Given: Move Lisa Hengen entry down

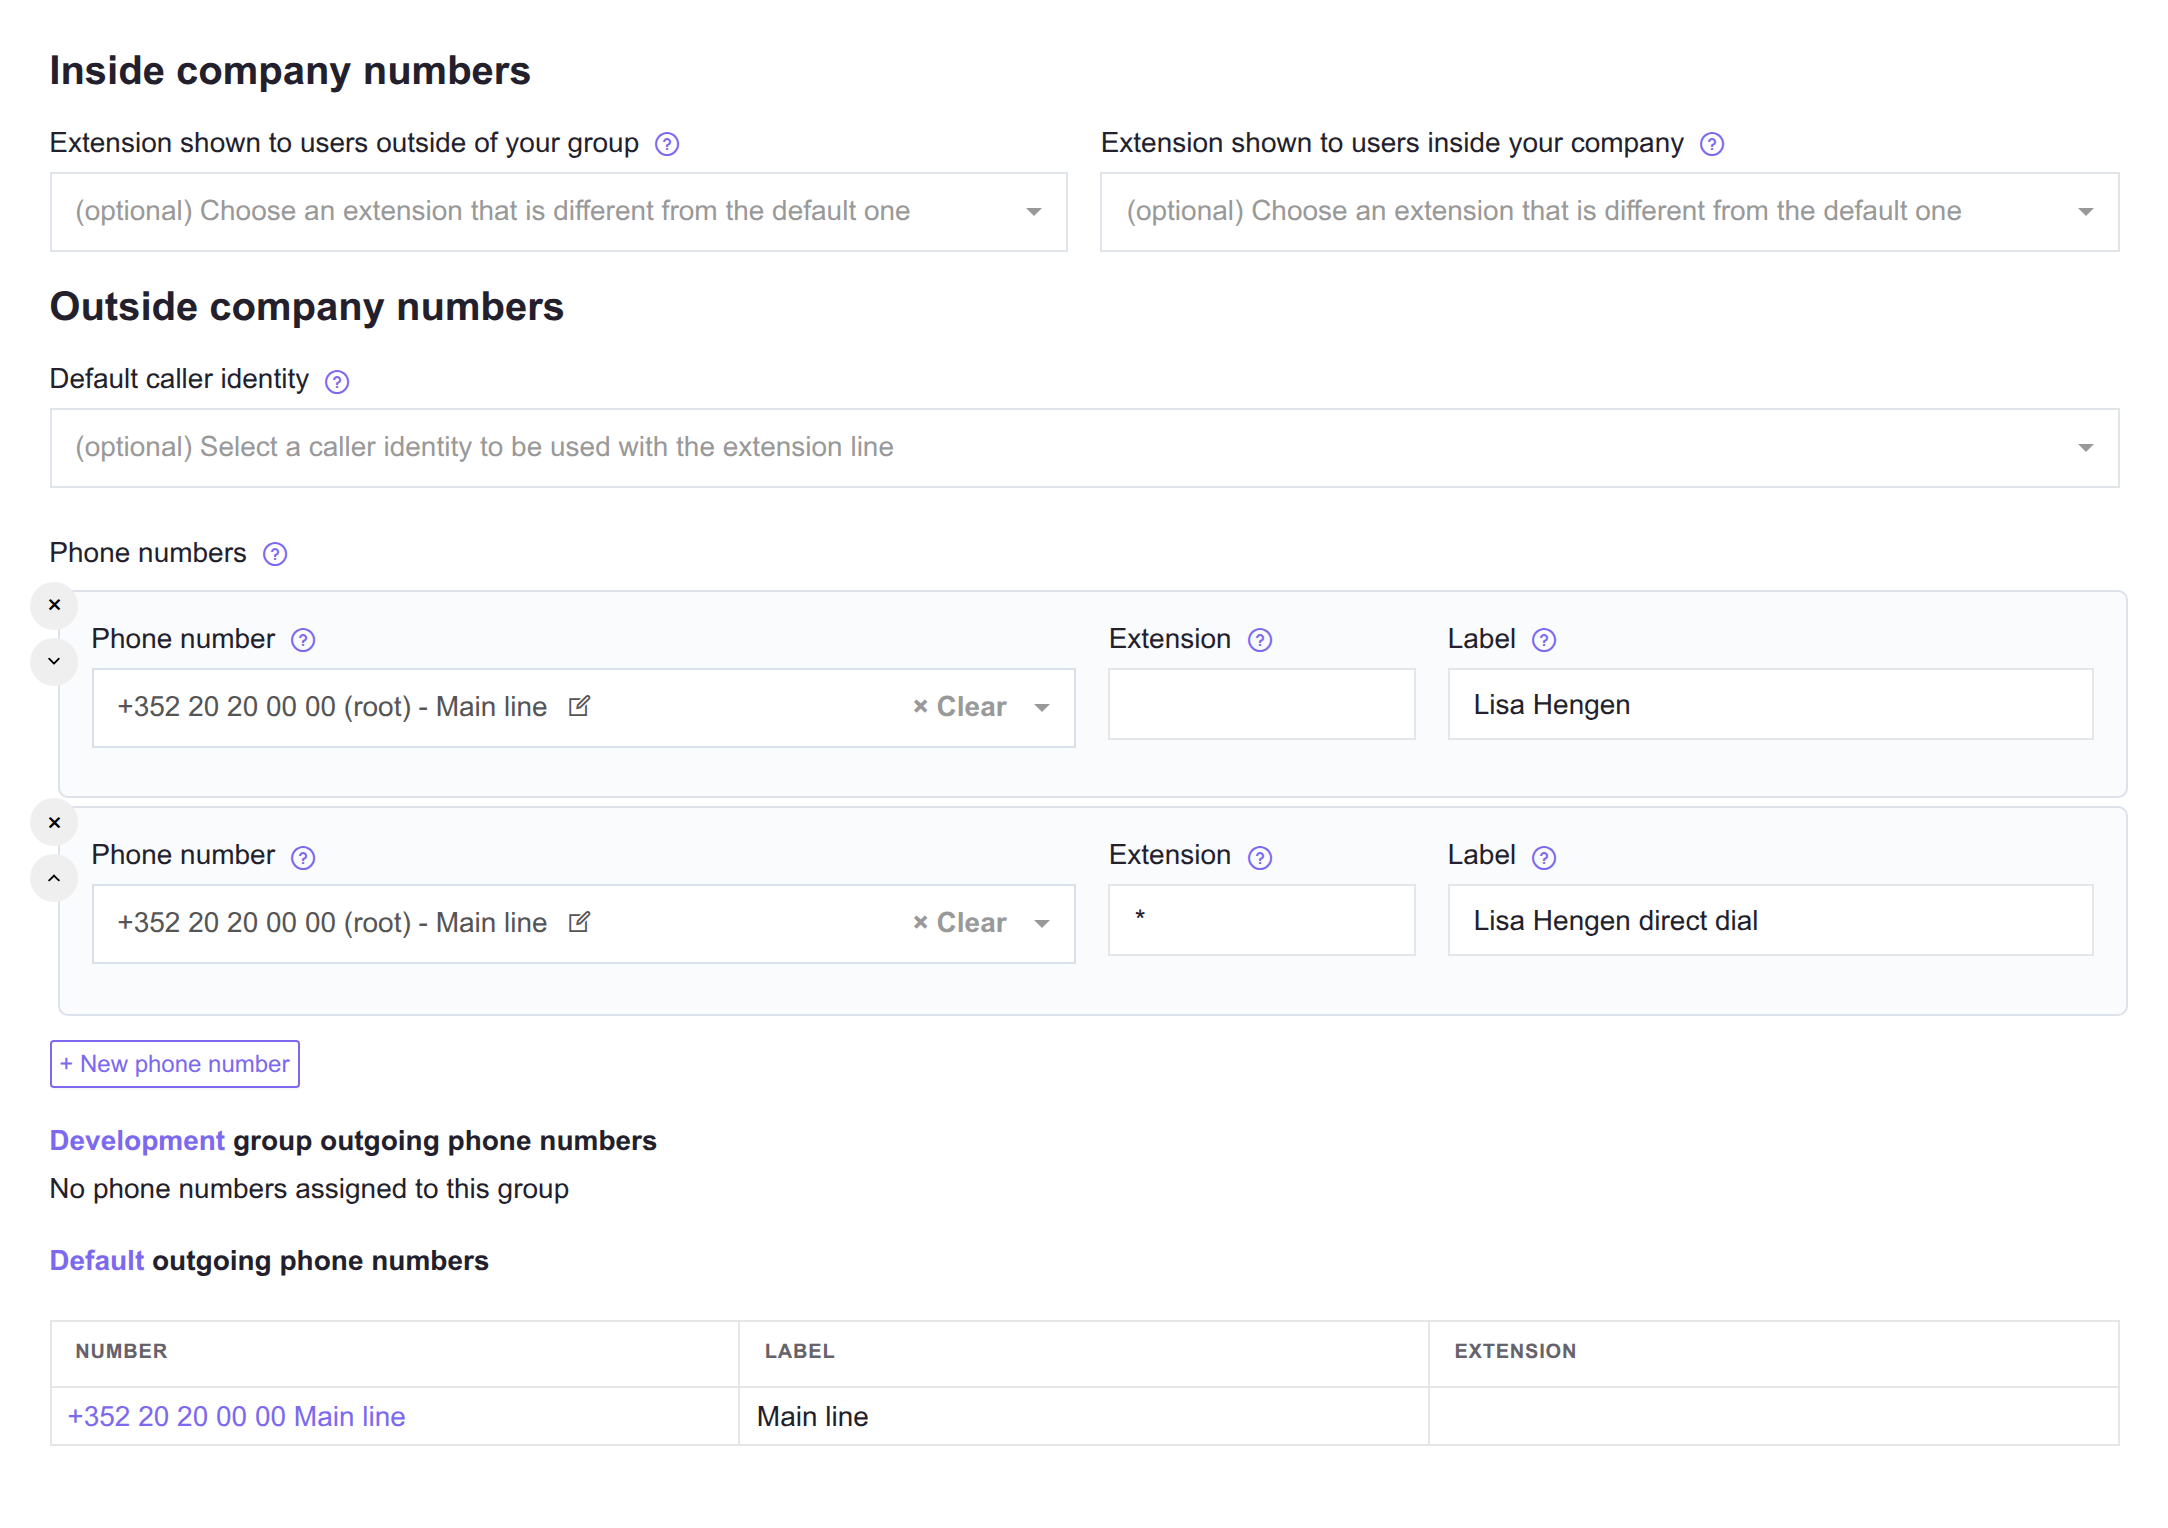Looking at the screenshot, I should 54,661.
